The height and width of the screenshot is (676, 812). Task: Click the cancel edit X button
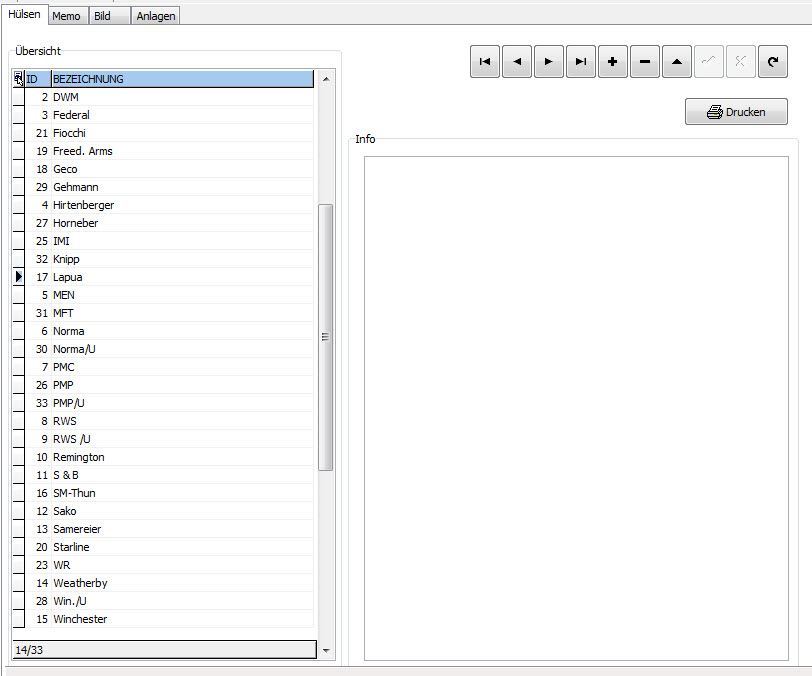pyautogui.click(x=741, y=62)
